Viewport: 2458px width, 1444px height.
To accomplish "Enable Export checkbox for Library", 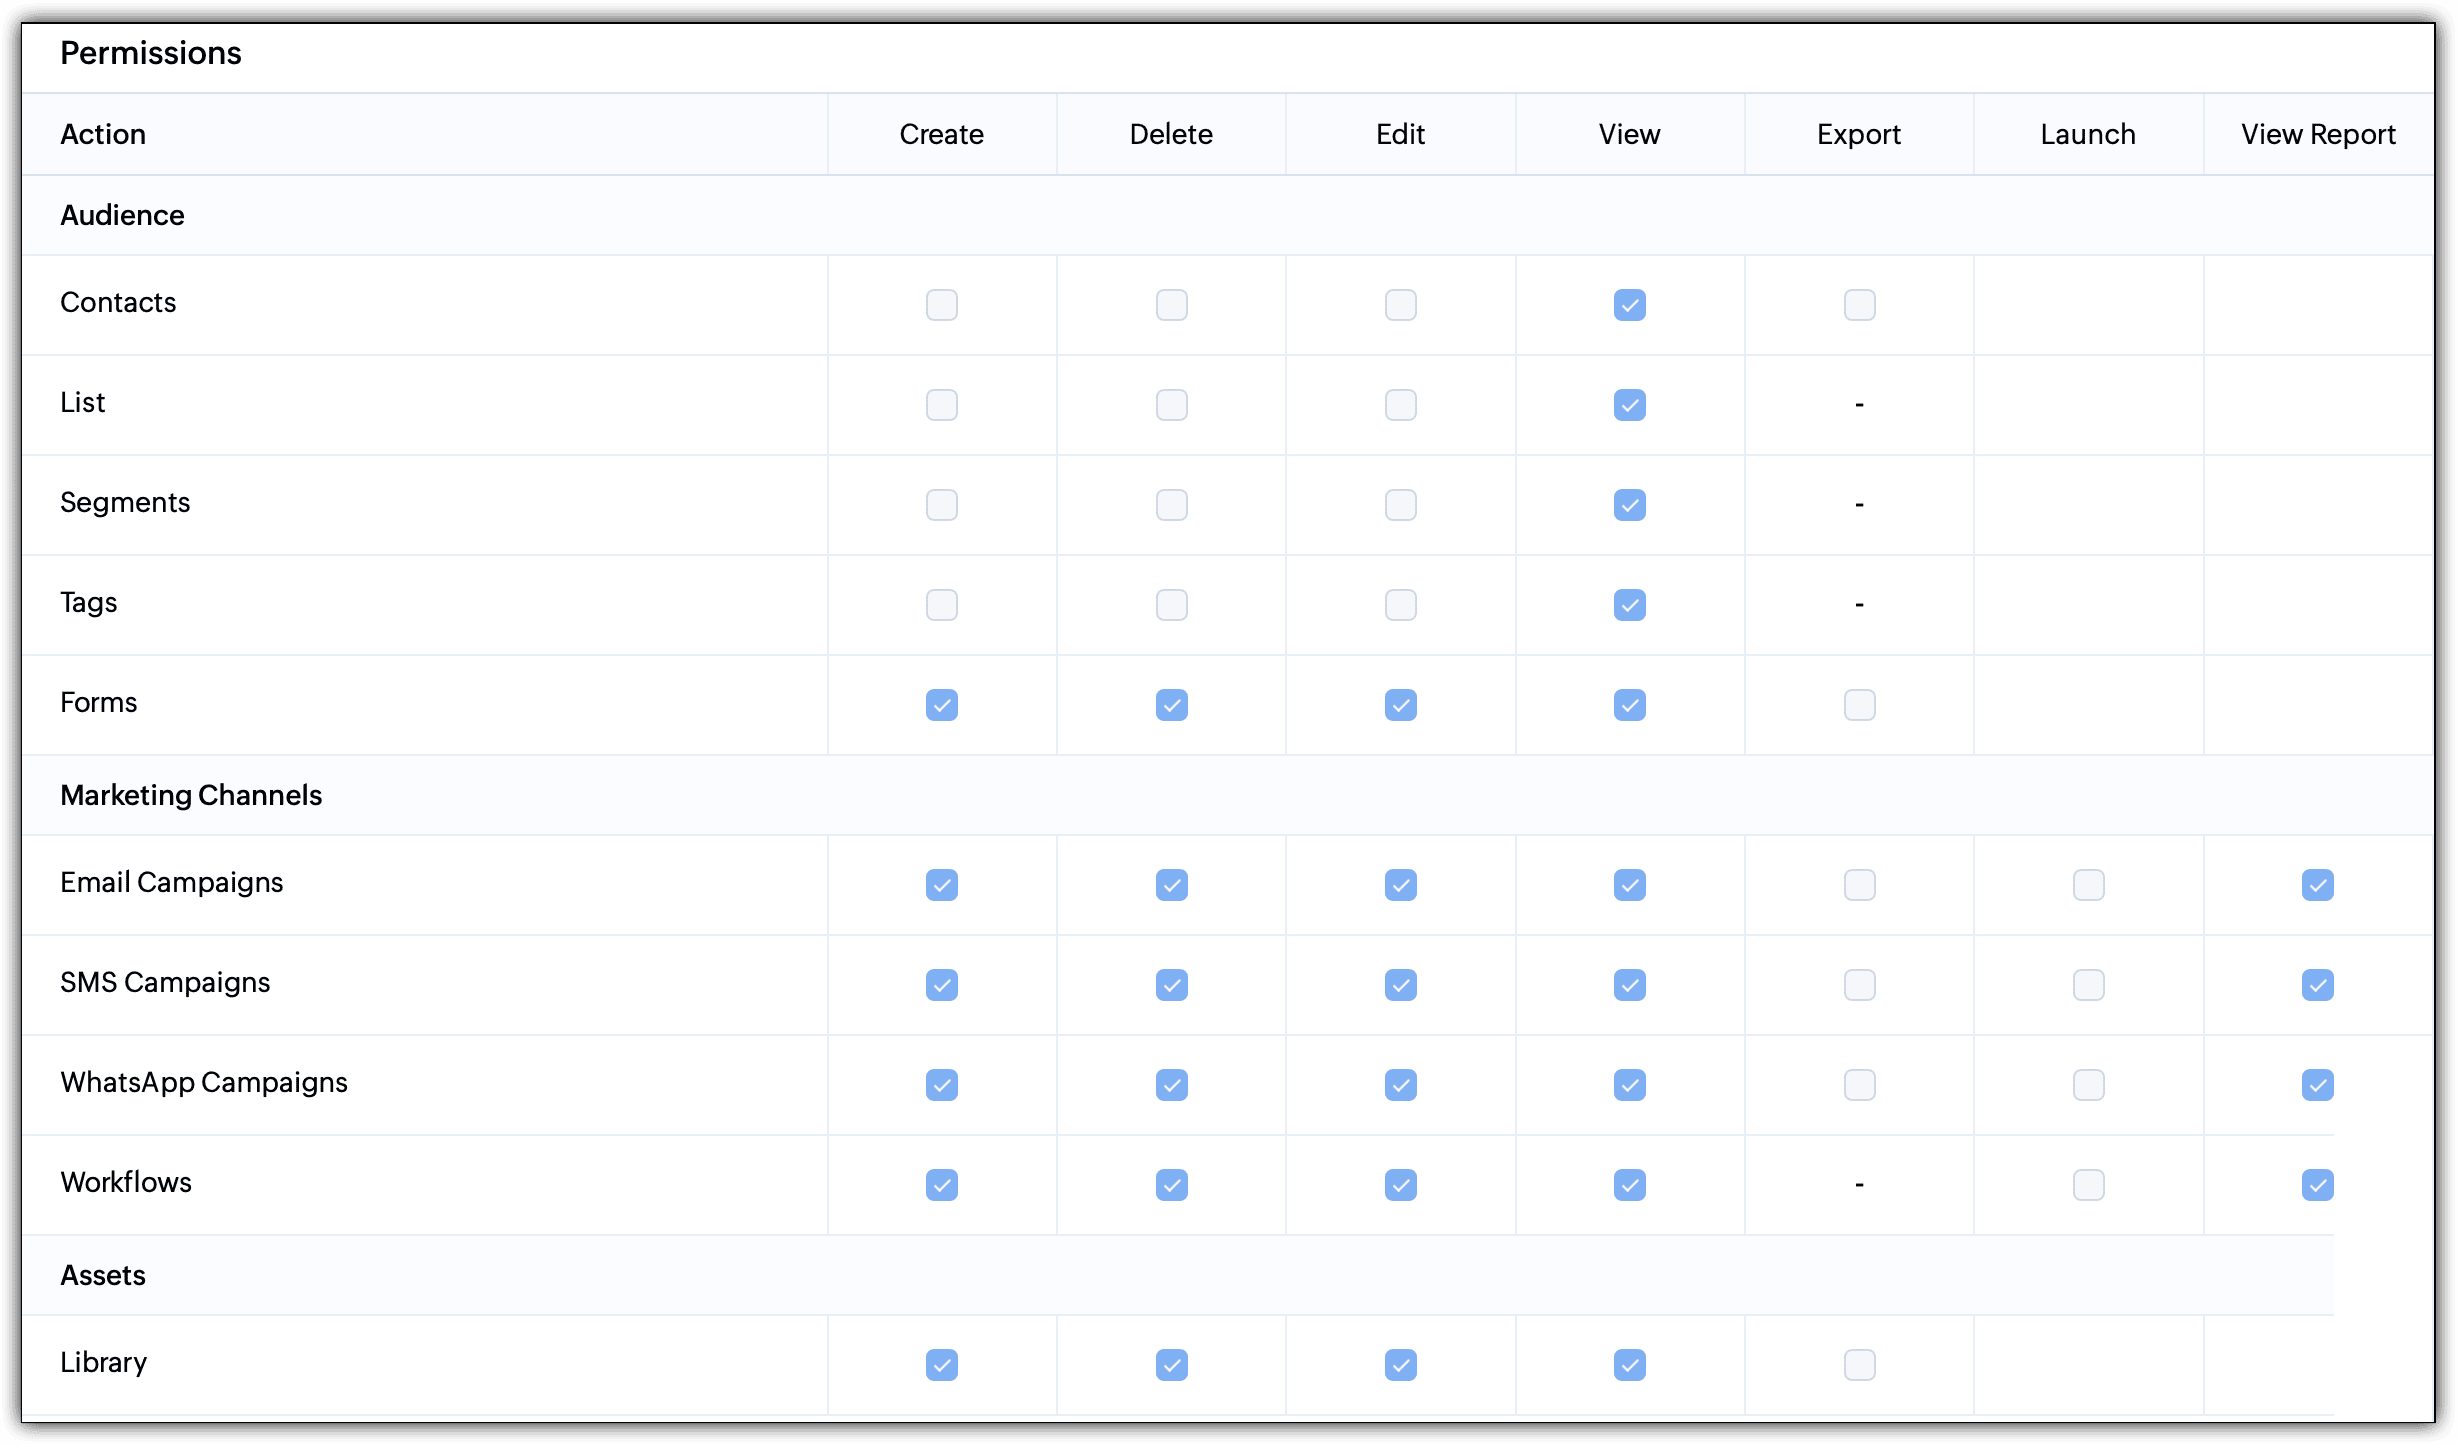I will pyautogui.click(x=1859, y=1365).
